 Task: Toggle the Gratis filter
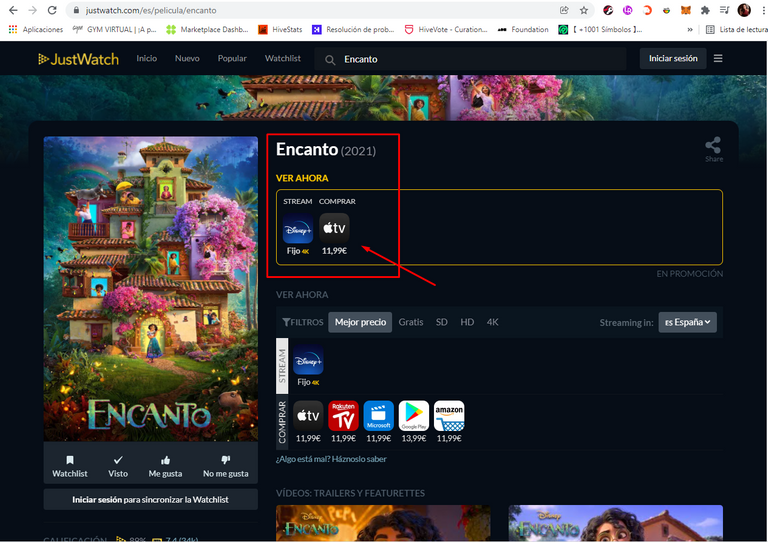[410, 322]
